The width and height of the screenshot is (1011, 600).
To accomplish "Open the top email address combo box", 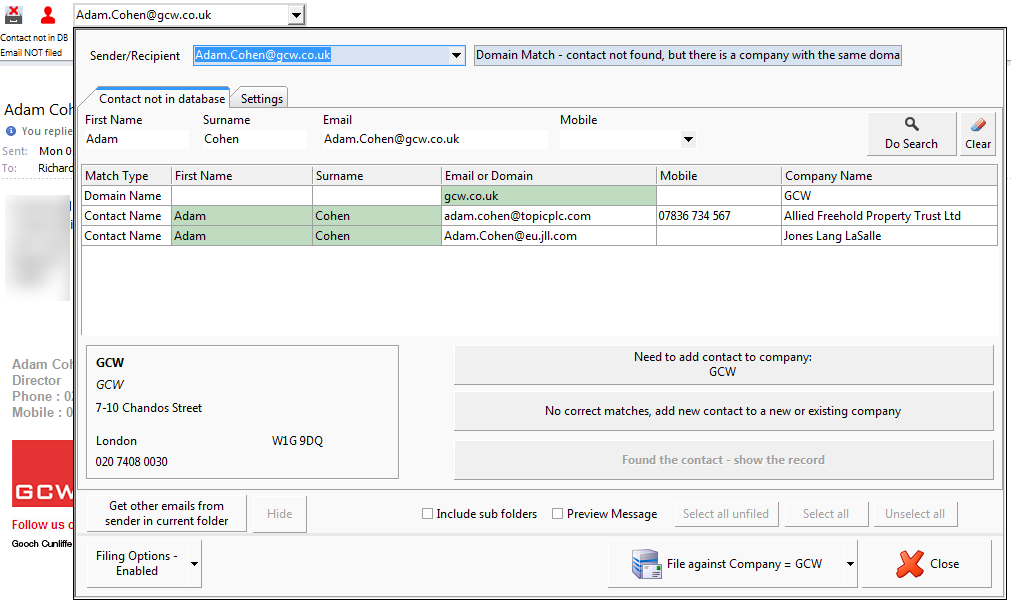I will [x=295, y=15].
